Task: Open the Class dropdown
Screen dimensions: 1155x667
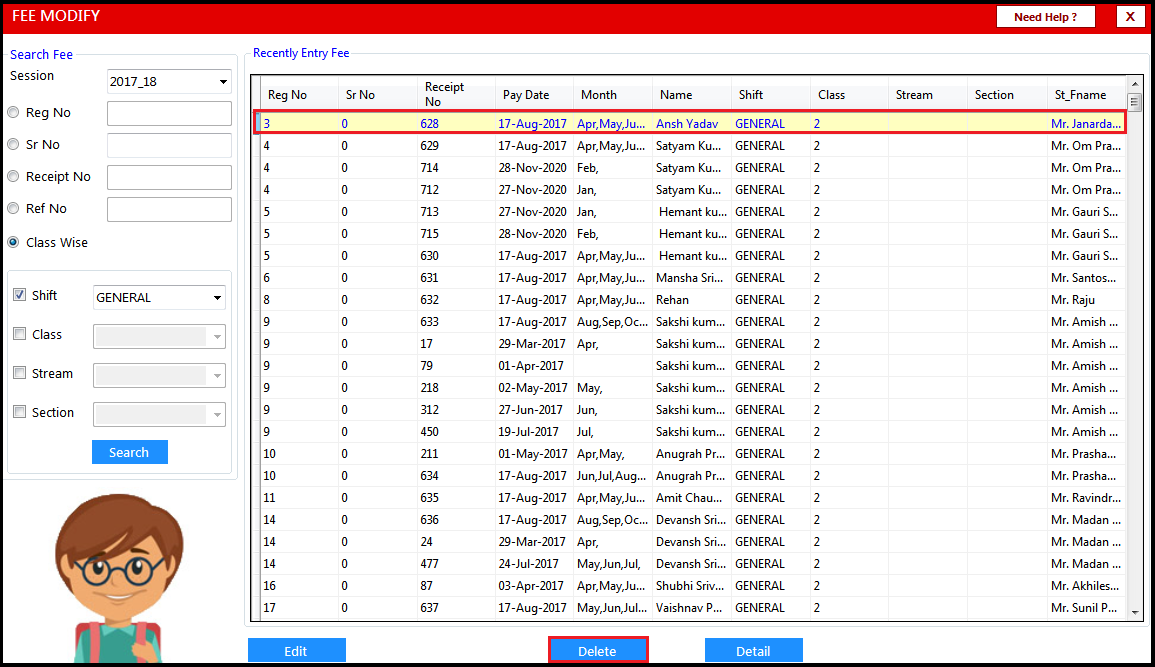Action: (x=159, y=336)
